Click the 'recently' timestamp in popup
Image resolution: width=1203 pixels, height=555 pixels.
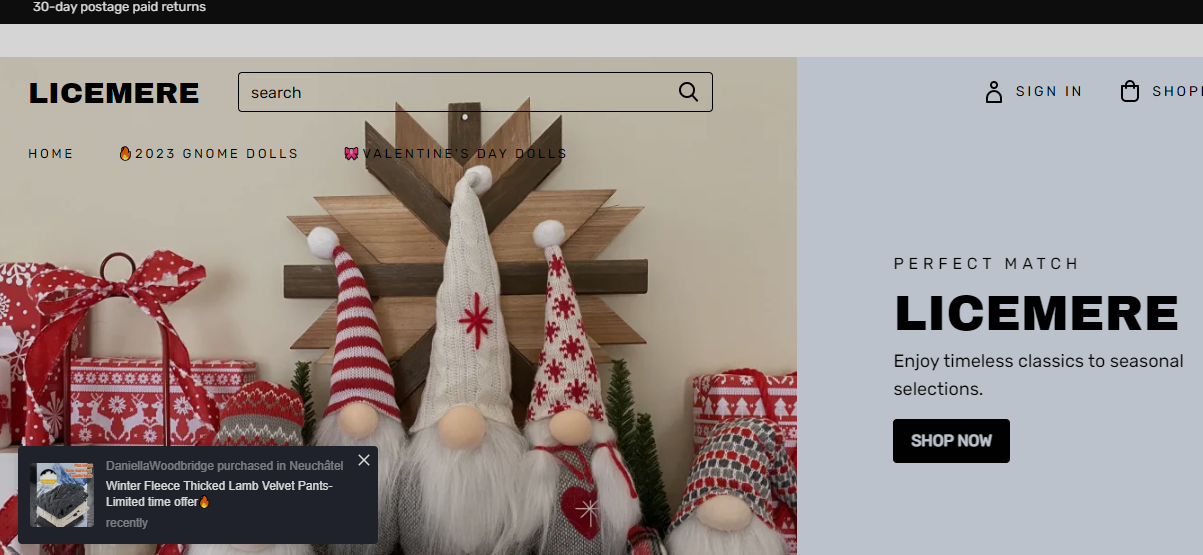(x=127, y=523)
